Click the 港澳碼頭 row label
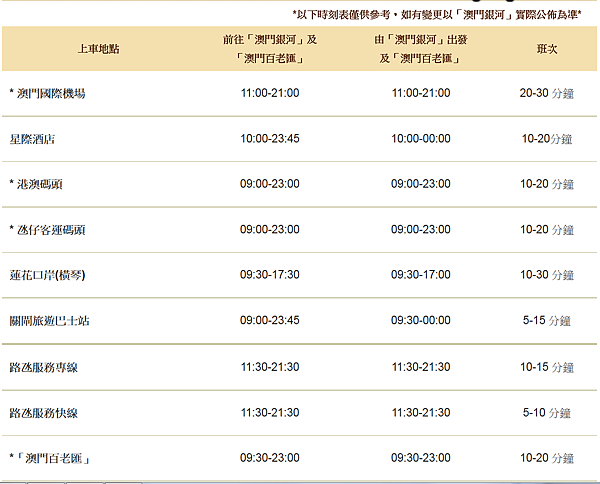The image size is (600, 484). (x=36, y=184)
